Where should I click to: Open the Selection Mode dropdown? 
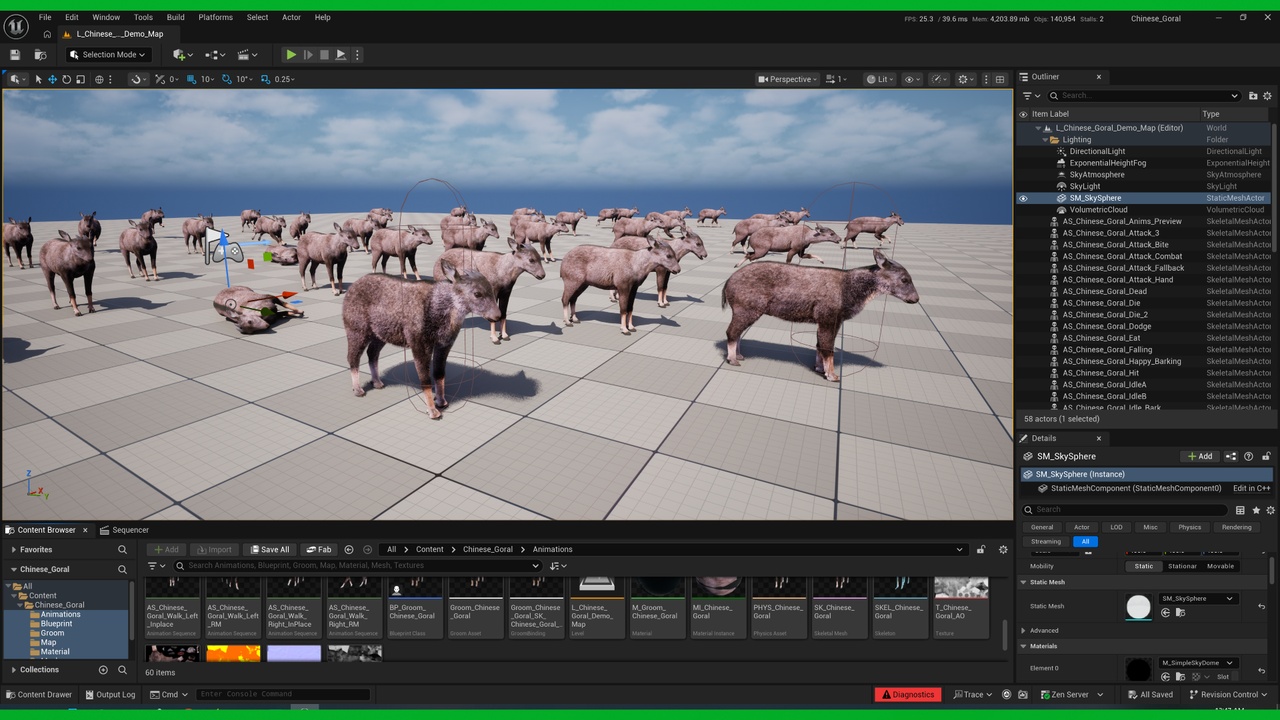tap(108, 55)
